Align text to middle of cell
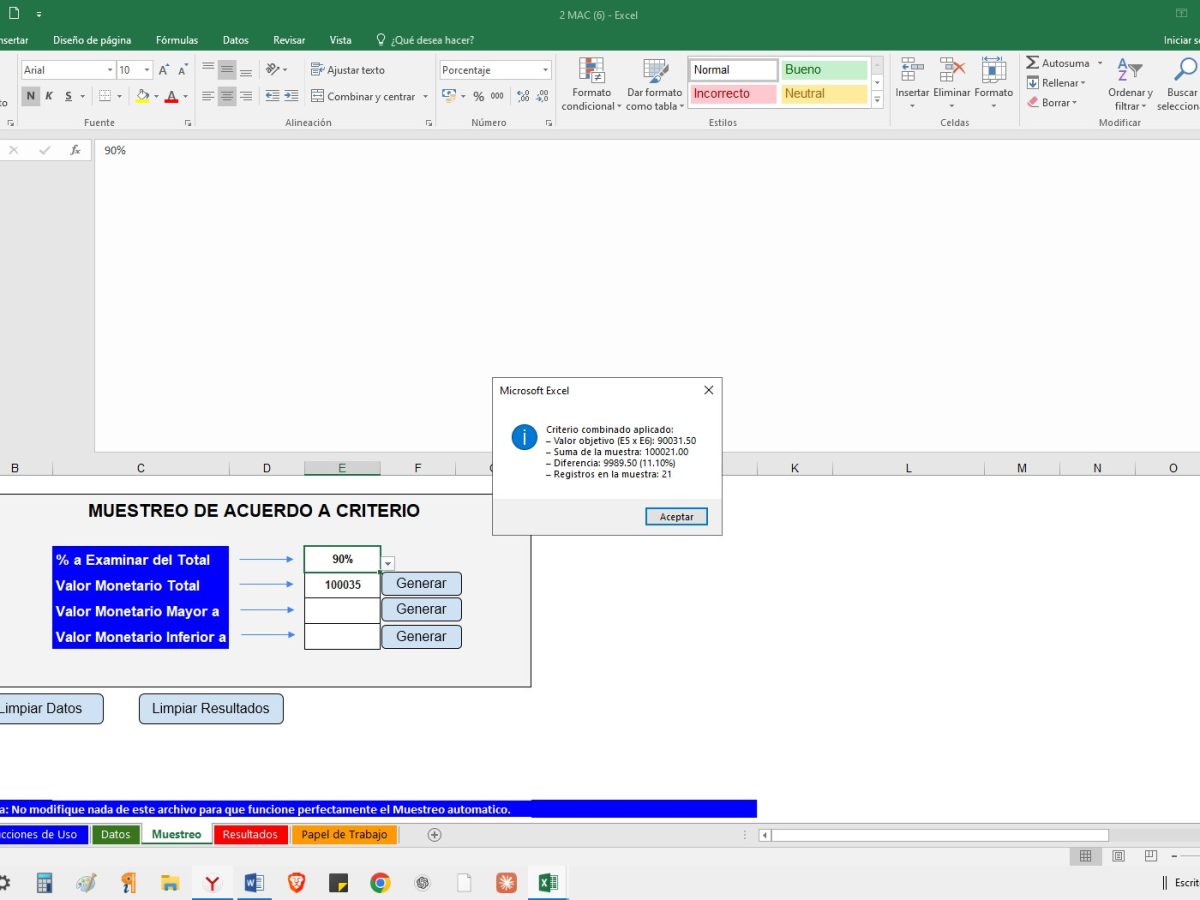The height and width of the screenshot is (900, 1200). [x=227, y=70]
